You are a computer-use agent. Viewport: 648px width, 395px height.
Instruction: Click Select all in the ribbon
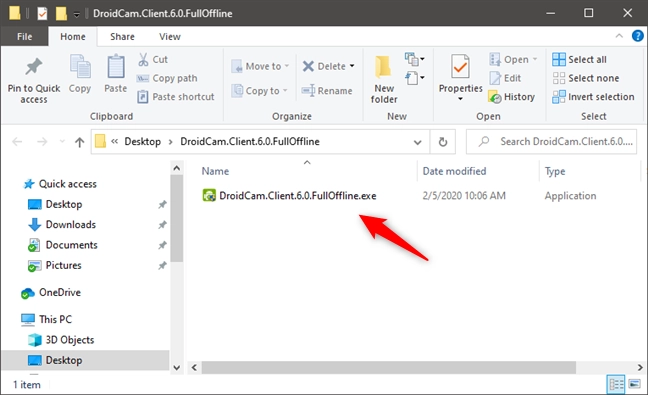tap(579, 59)
